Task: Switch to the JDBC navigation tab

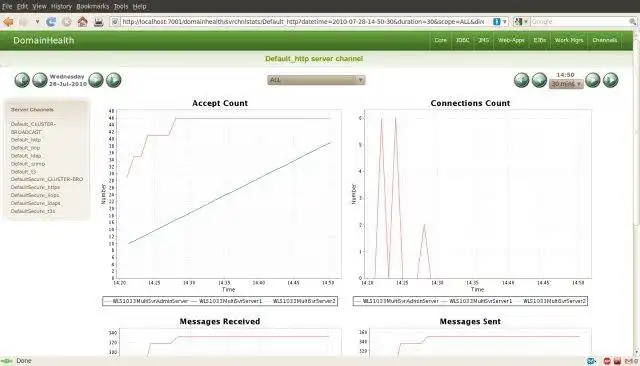Action: click(462, 40)
